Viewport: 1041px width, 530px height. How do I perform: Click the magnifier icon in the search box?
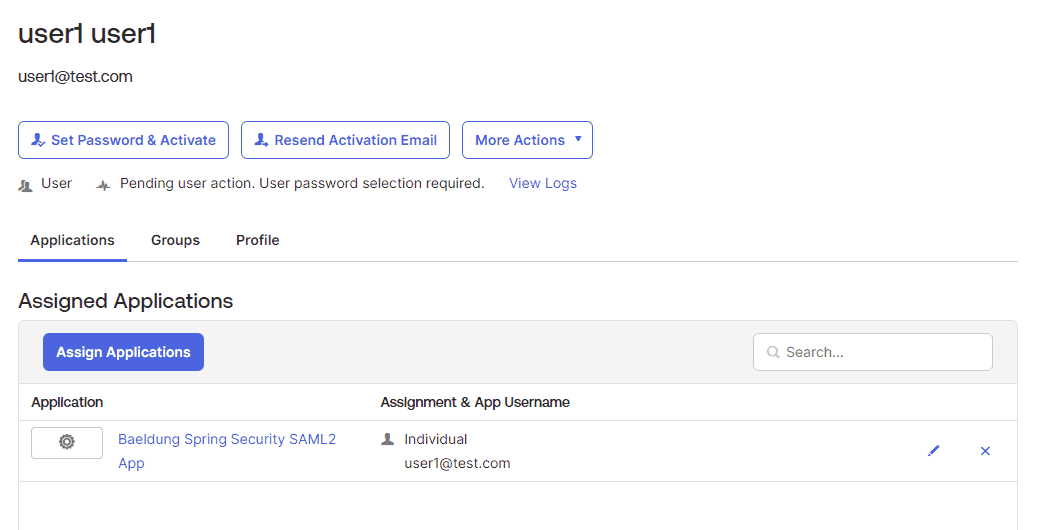[772, 352]
